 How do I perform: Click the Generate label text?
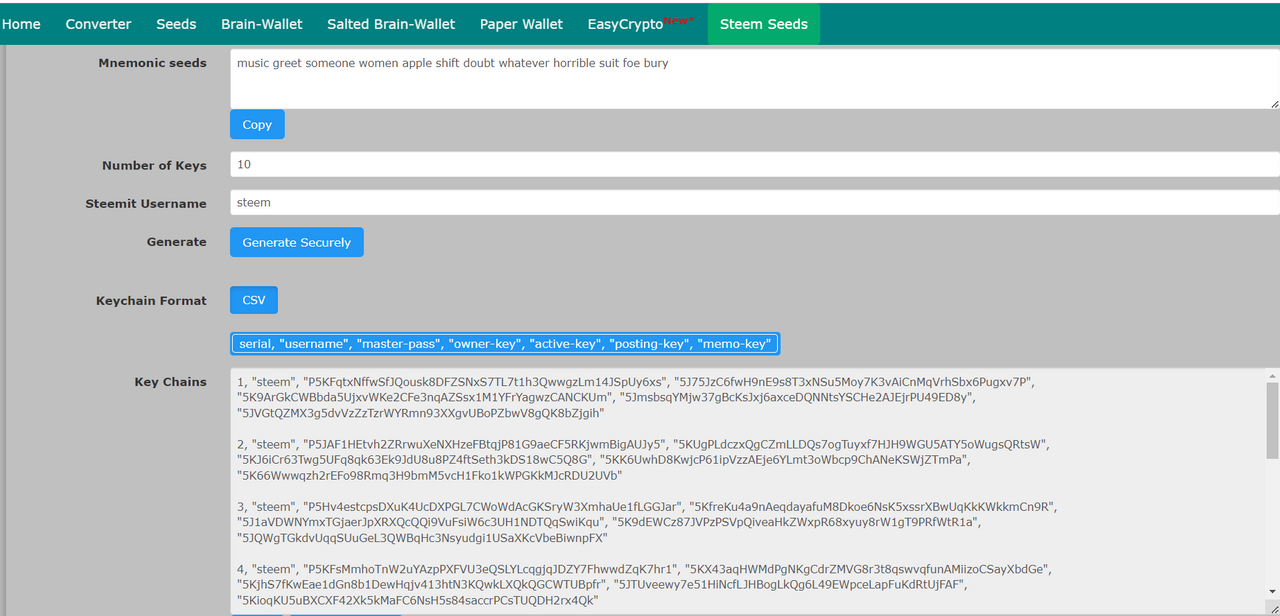point(177,242)
